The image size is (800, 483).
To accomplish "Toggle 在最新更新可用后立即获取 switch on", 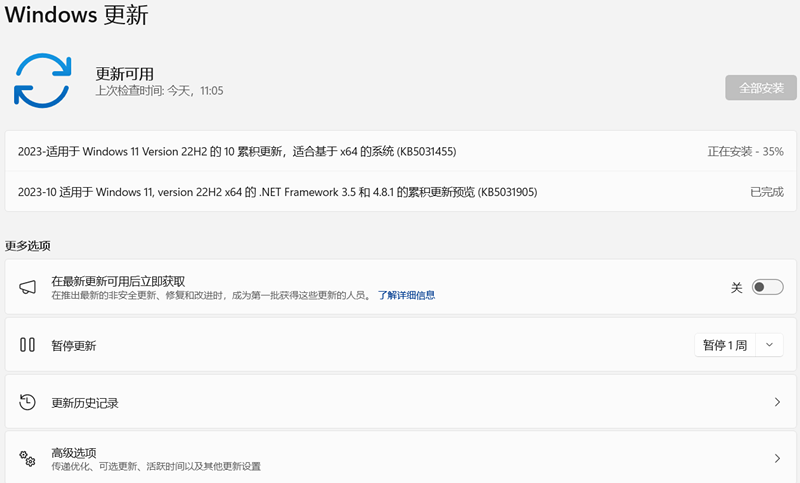I will (x=767, y=287).
